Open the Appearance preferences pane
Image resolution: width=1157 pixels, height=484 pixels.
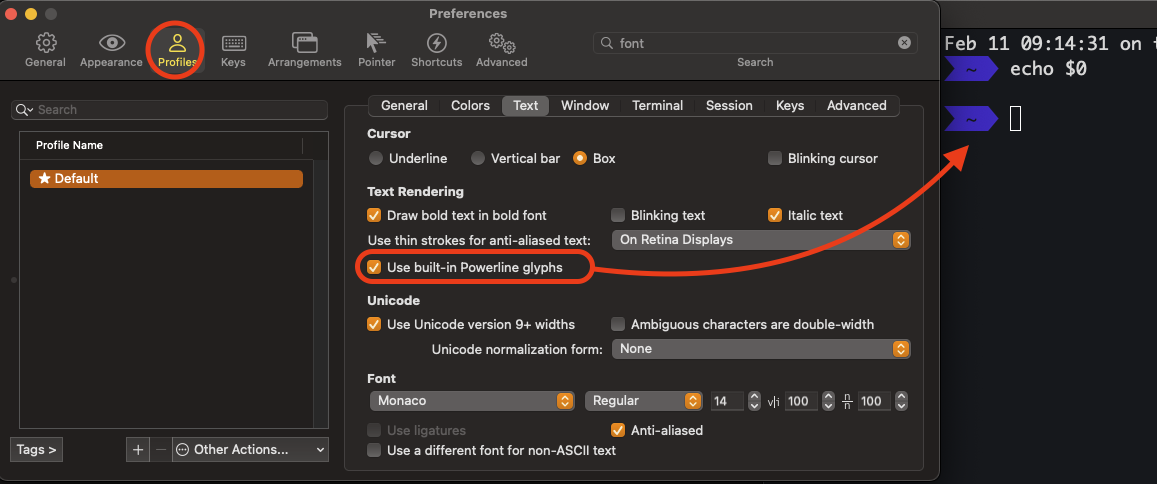coord(112,49)
